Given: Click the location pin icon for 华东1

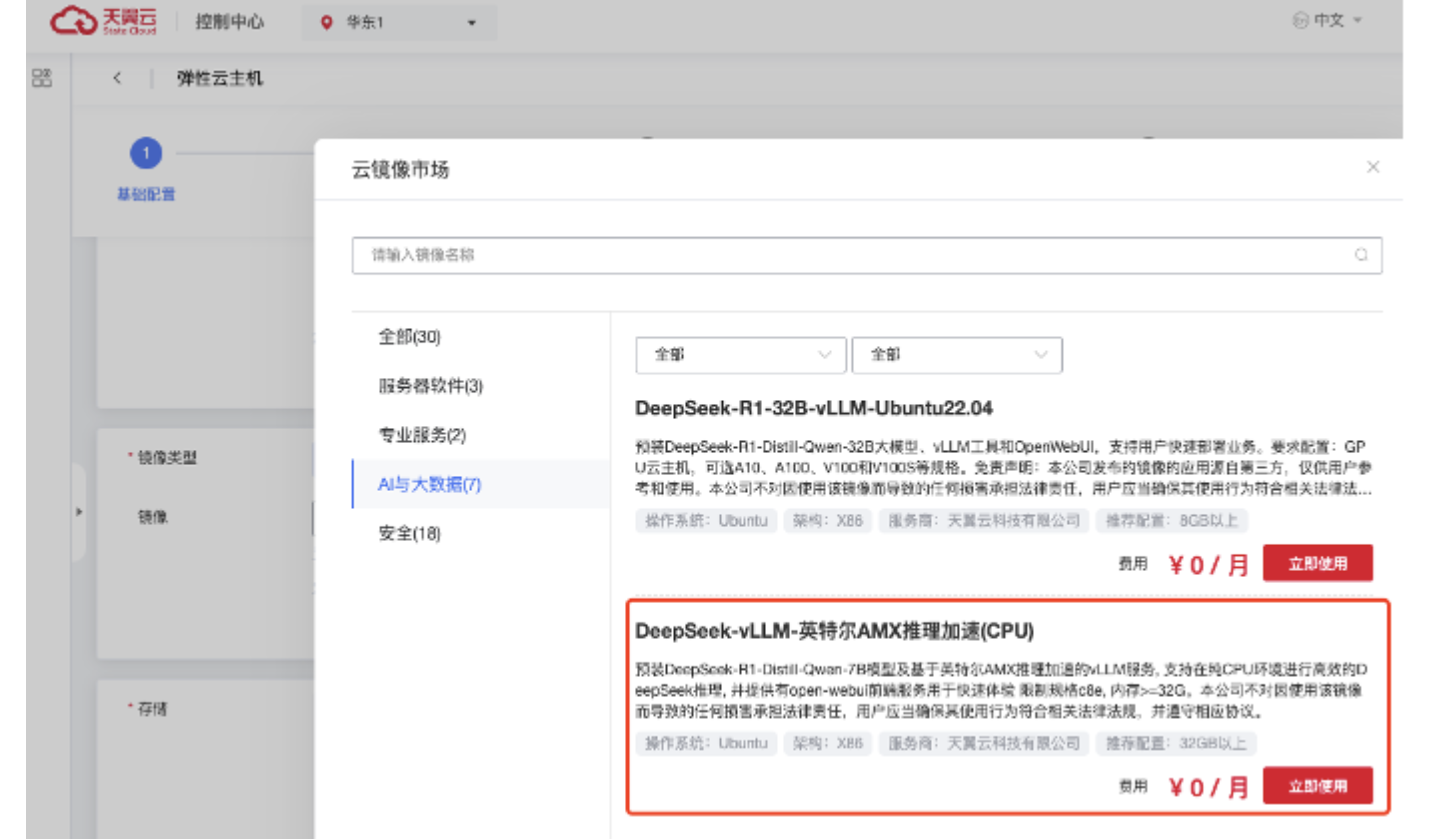Looking at the screenshot, I should pyautogui.click(x=326, y=23).
